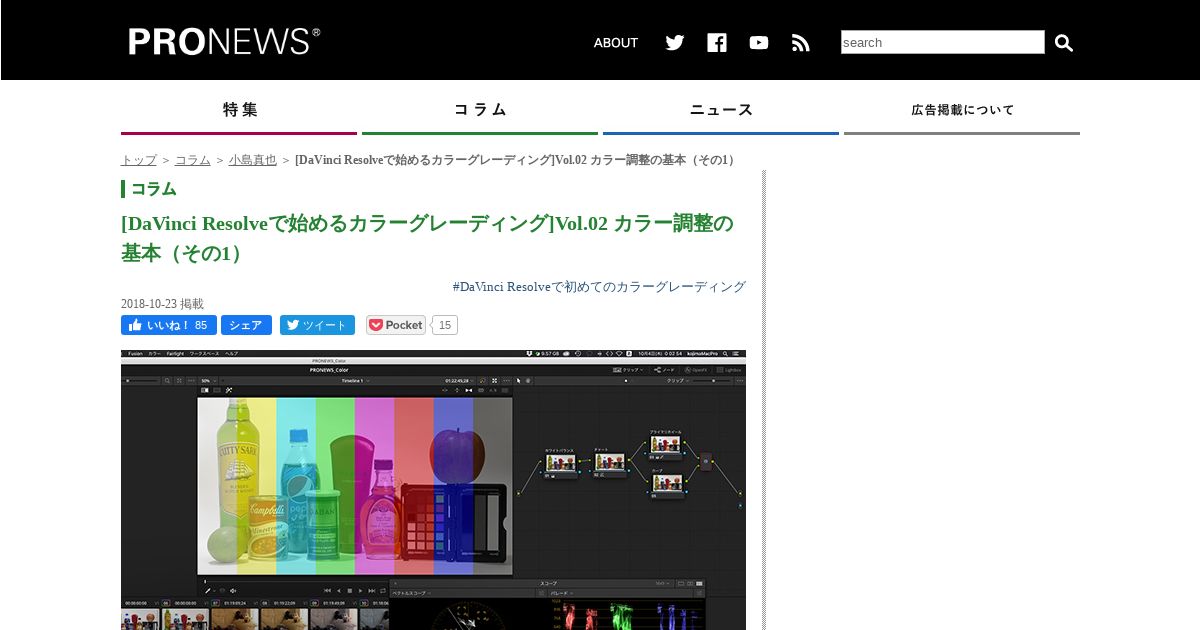Open the YouTube icon in header
This screenshot has width=1200, height=630.
click(759, 43)
